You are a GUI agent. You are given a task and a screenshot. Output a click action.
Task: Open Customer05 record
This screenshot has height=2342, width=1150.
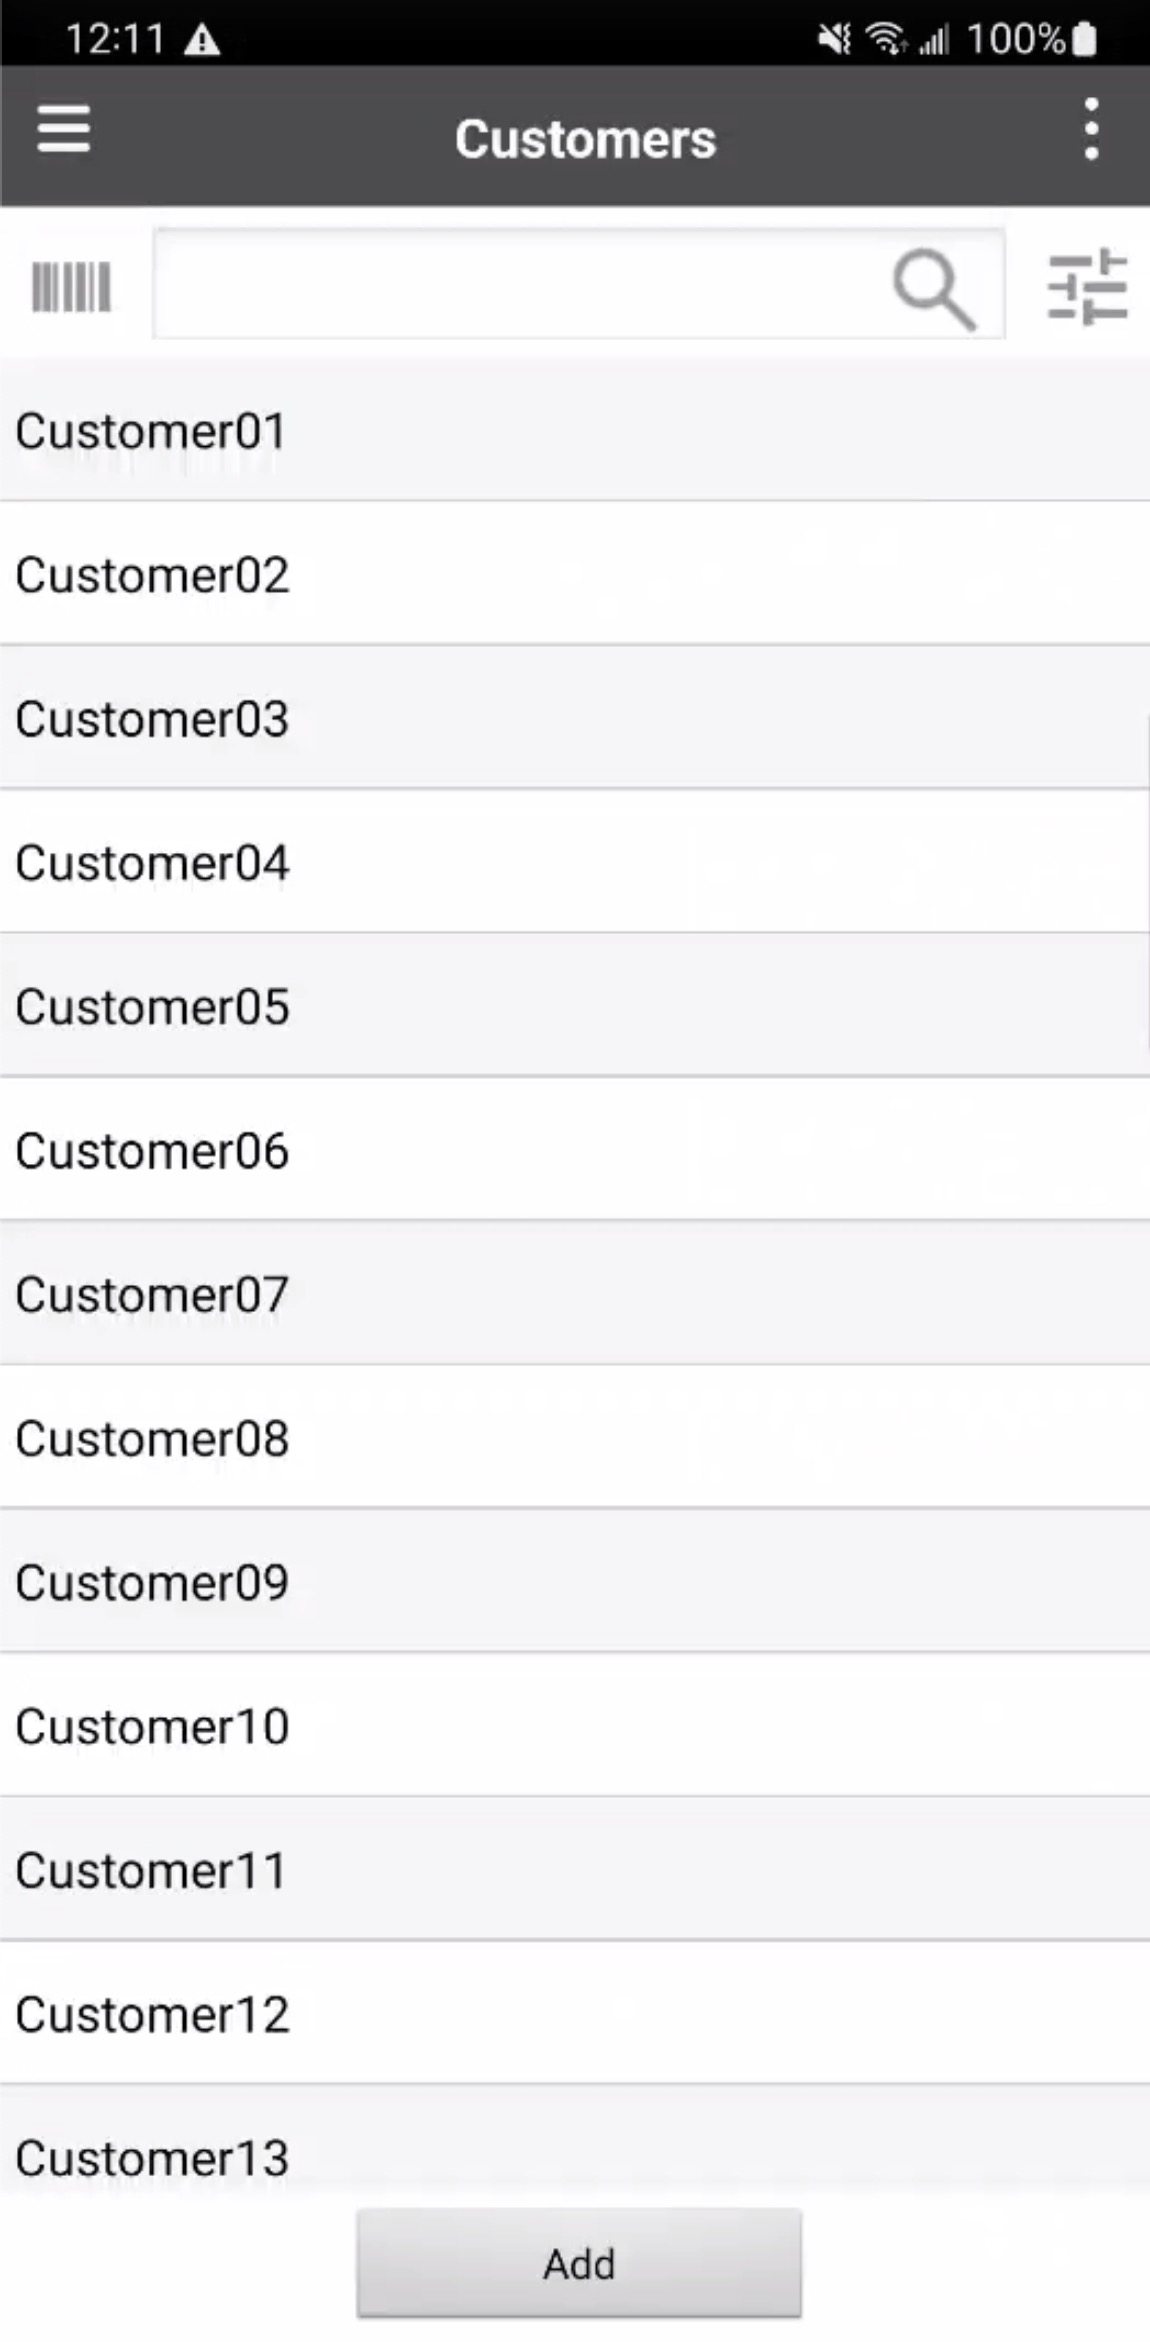[575, 1007]
